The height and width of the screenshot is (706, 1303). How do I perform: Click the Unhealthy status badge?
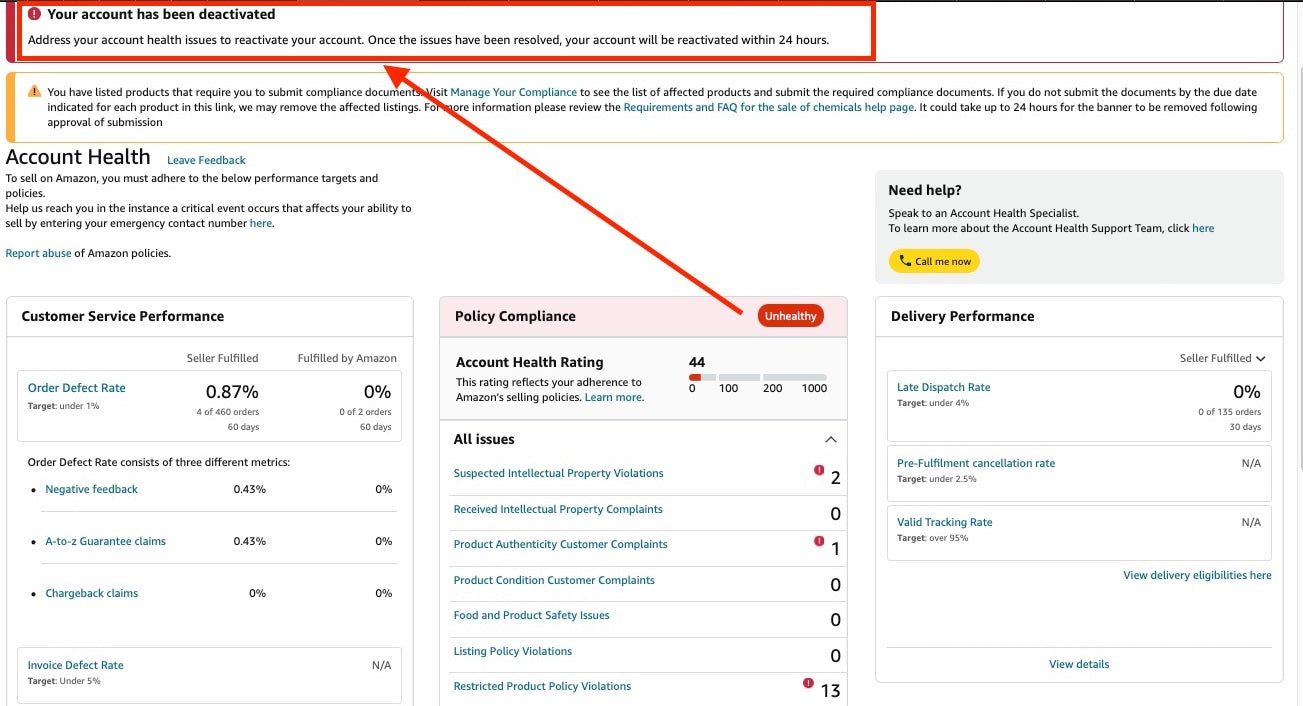pos(791,316)
